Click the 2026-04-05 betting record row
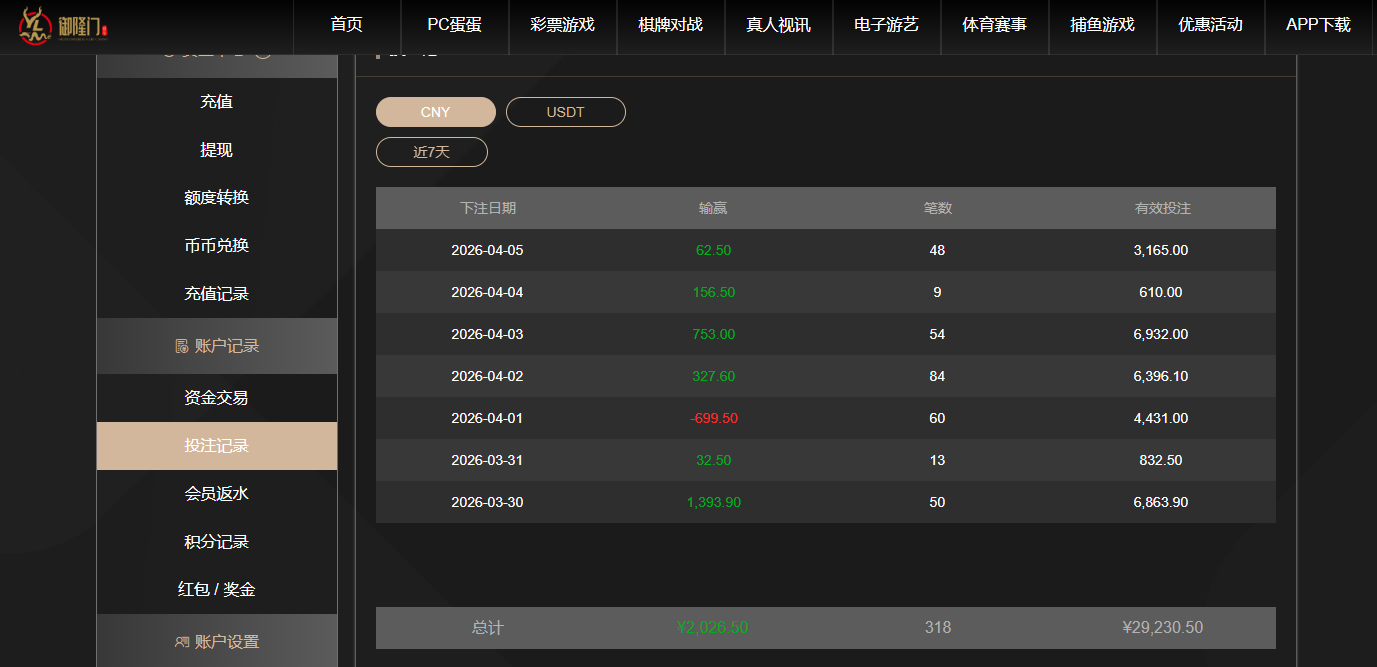The image size is (1377, 667). (x=825, y=250)
